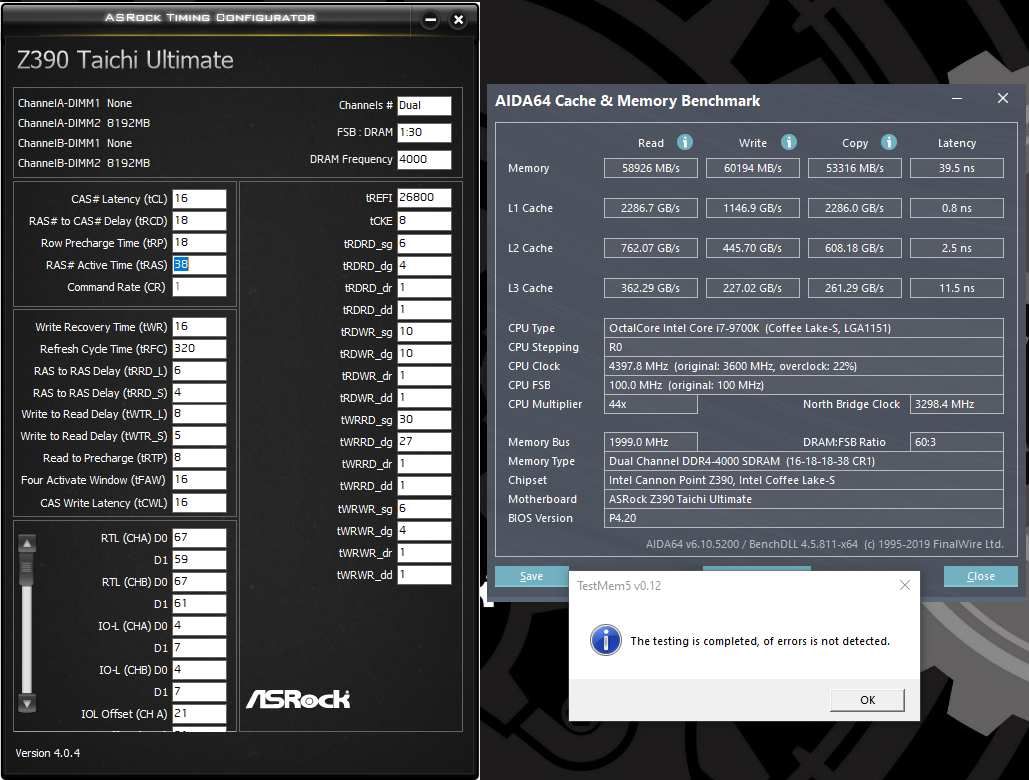Viewport: 1029px width, 780px height.
Task: Click the Memory Latency value 39.5 ns
Action: coord(956,168)
